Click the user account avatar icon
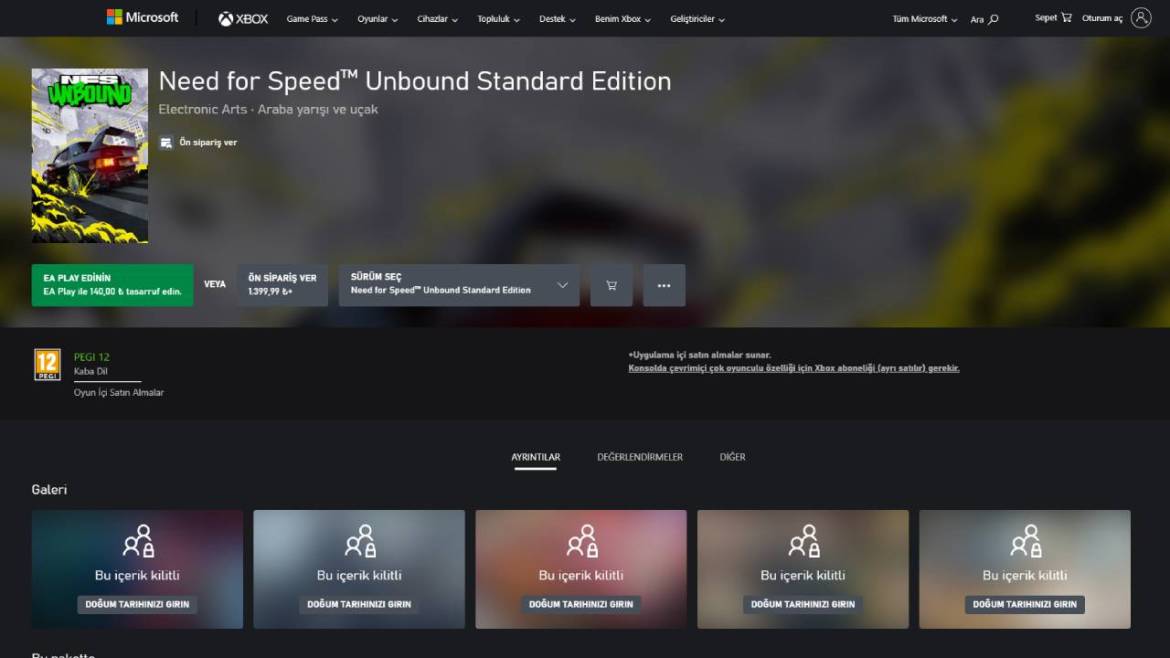This screenshot has width=1170, height=658. pos(1140,17)
